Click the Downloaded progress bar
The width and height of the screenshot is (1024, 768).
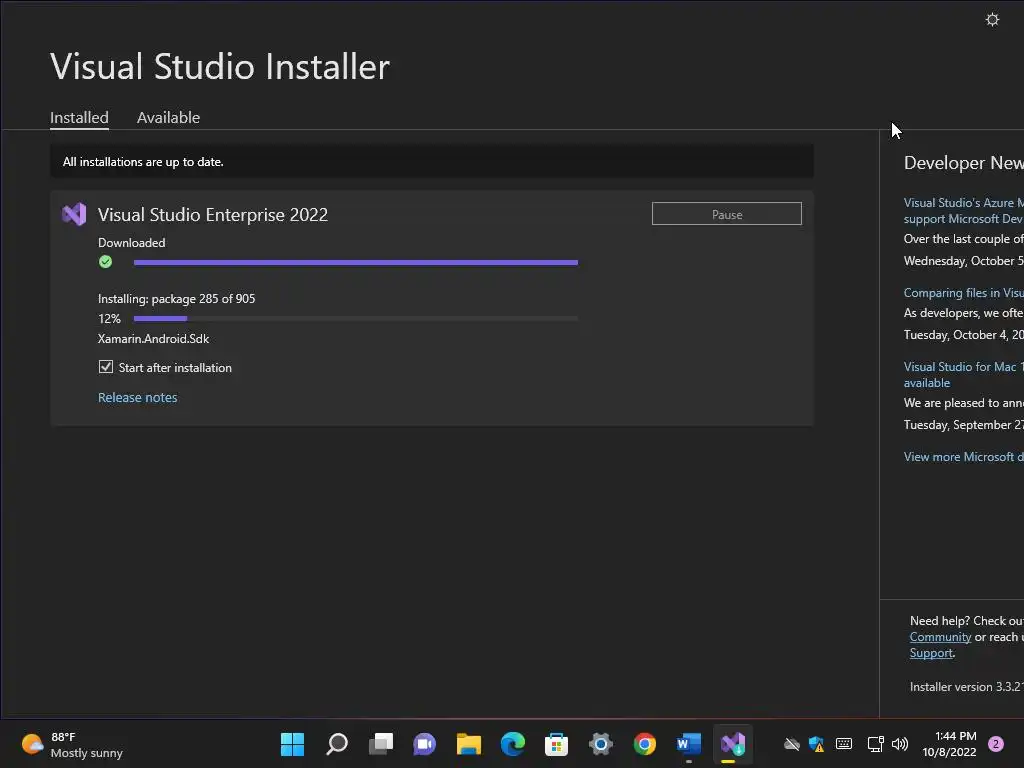tap(356, 263)
